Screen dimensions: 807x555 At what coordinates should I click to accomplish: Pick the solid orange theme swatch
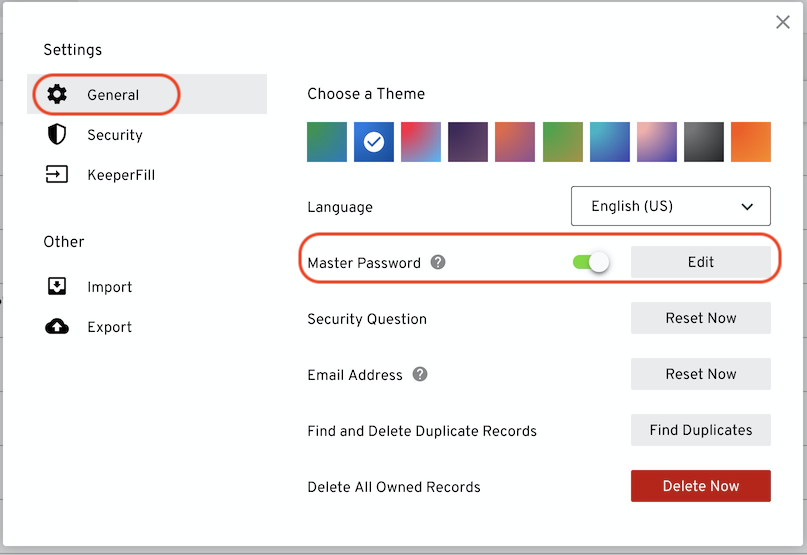point(751,142)
